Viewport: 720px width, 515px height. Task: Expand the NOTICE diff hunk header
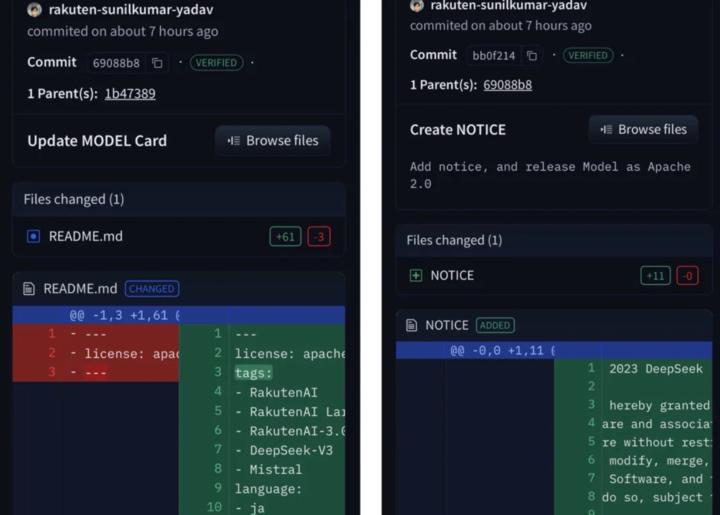pyautogui.click(x=502, y=351)
